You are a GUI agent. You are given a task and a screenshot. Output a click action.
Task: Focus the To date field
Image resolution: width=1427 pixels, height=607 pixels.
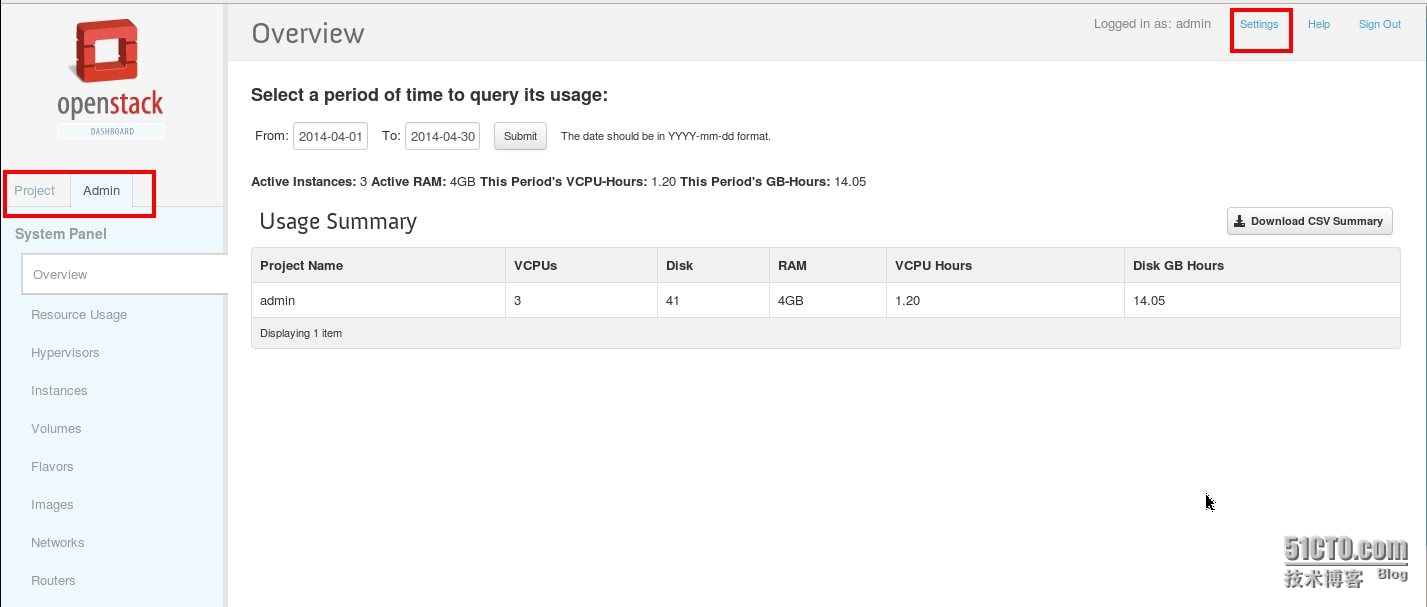pyautogui.click(x=442, y=136)
